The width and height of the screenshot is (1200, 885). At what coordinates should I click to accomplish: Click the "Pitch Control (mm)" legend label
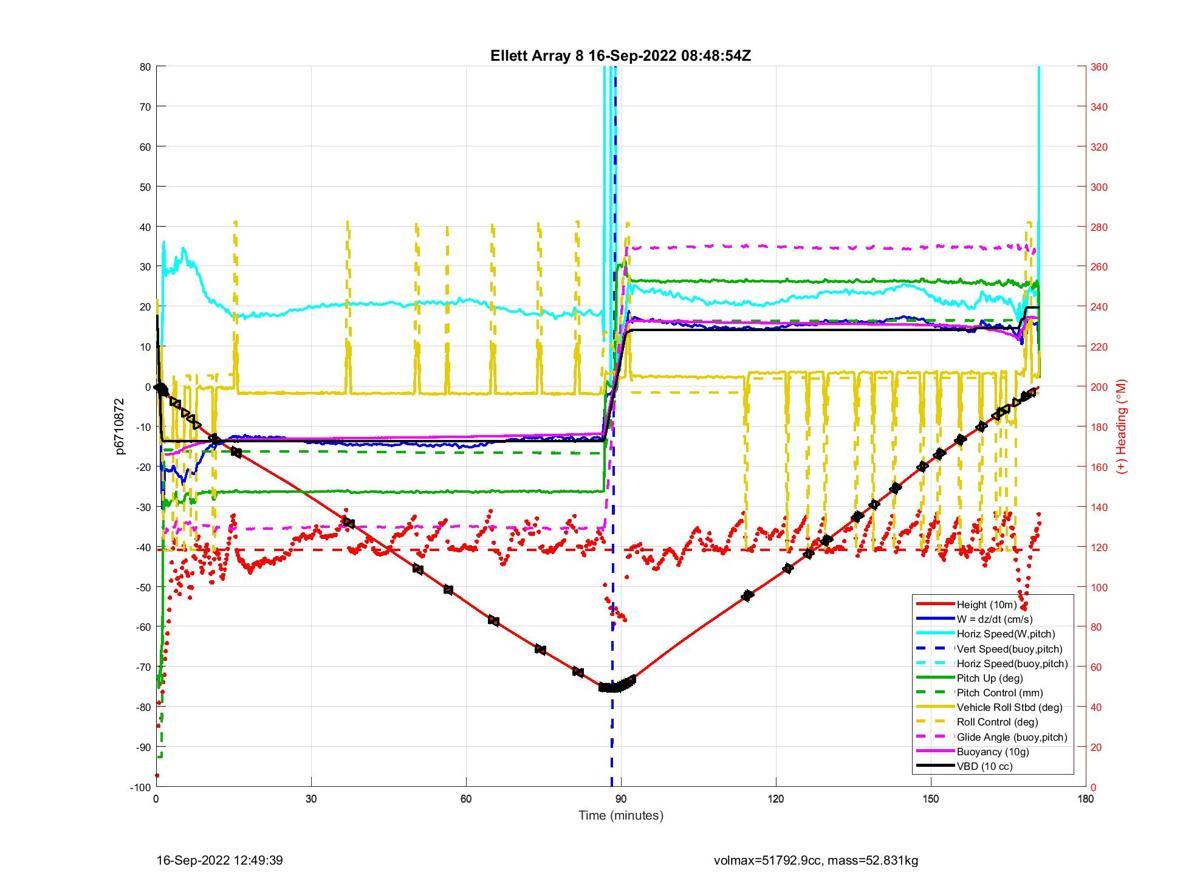(x=1001, y=692)
